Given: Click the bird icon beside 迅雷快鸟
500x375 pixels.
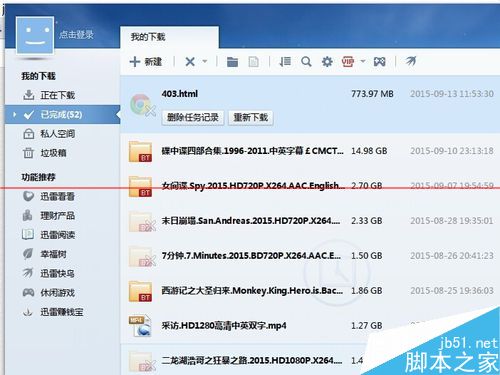Looking at the screenshot, I should coord(28,273).
